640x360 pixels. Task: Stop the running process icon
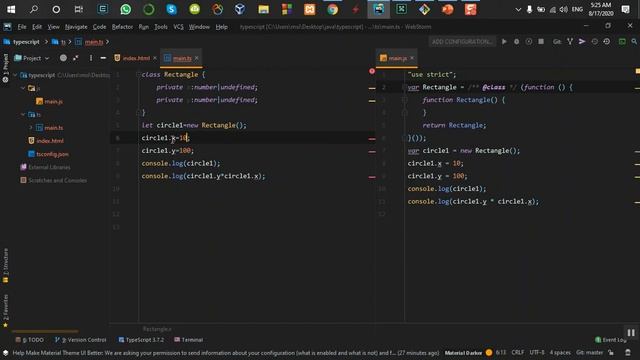point(541,42)
